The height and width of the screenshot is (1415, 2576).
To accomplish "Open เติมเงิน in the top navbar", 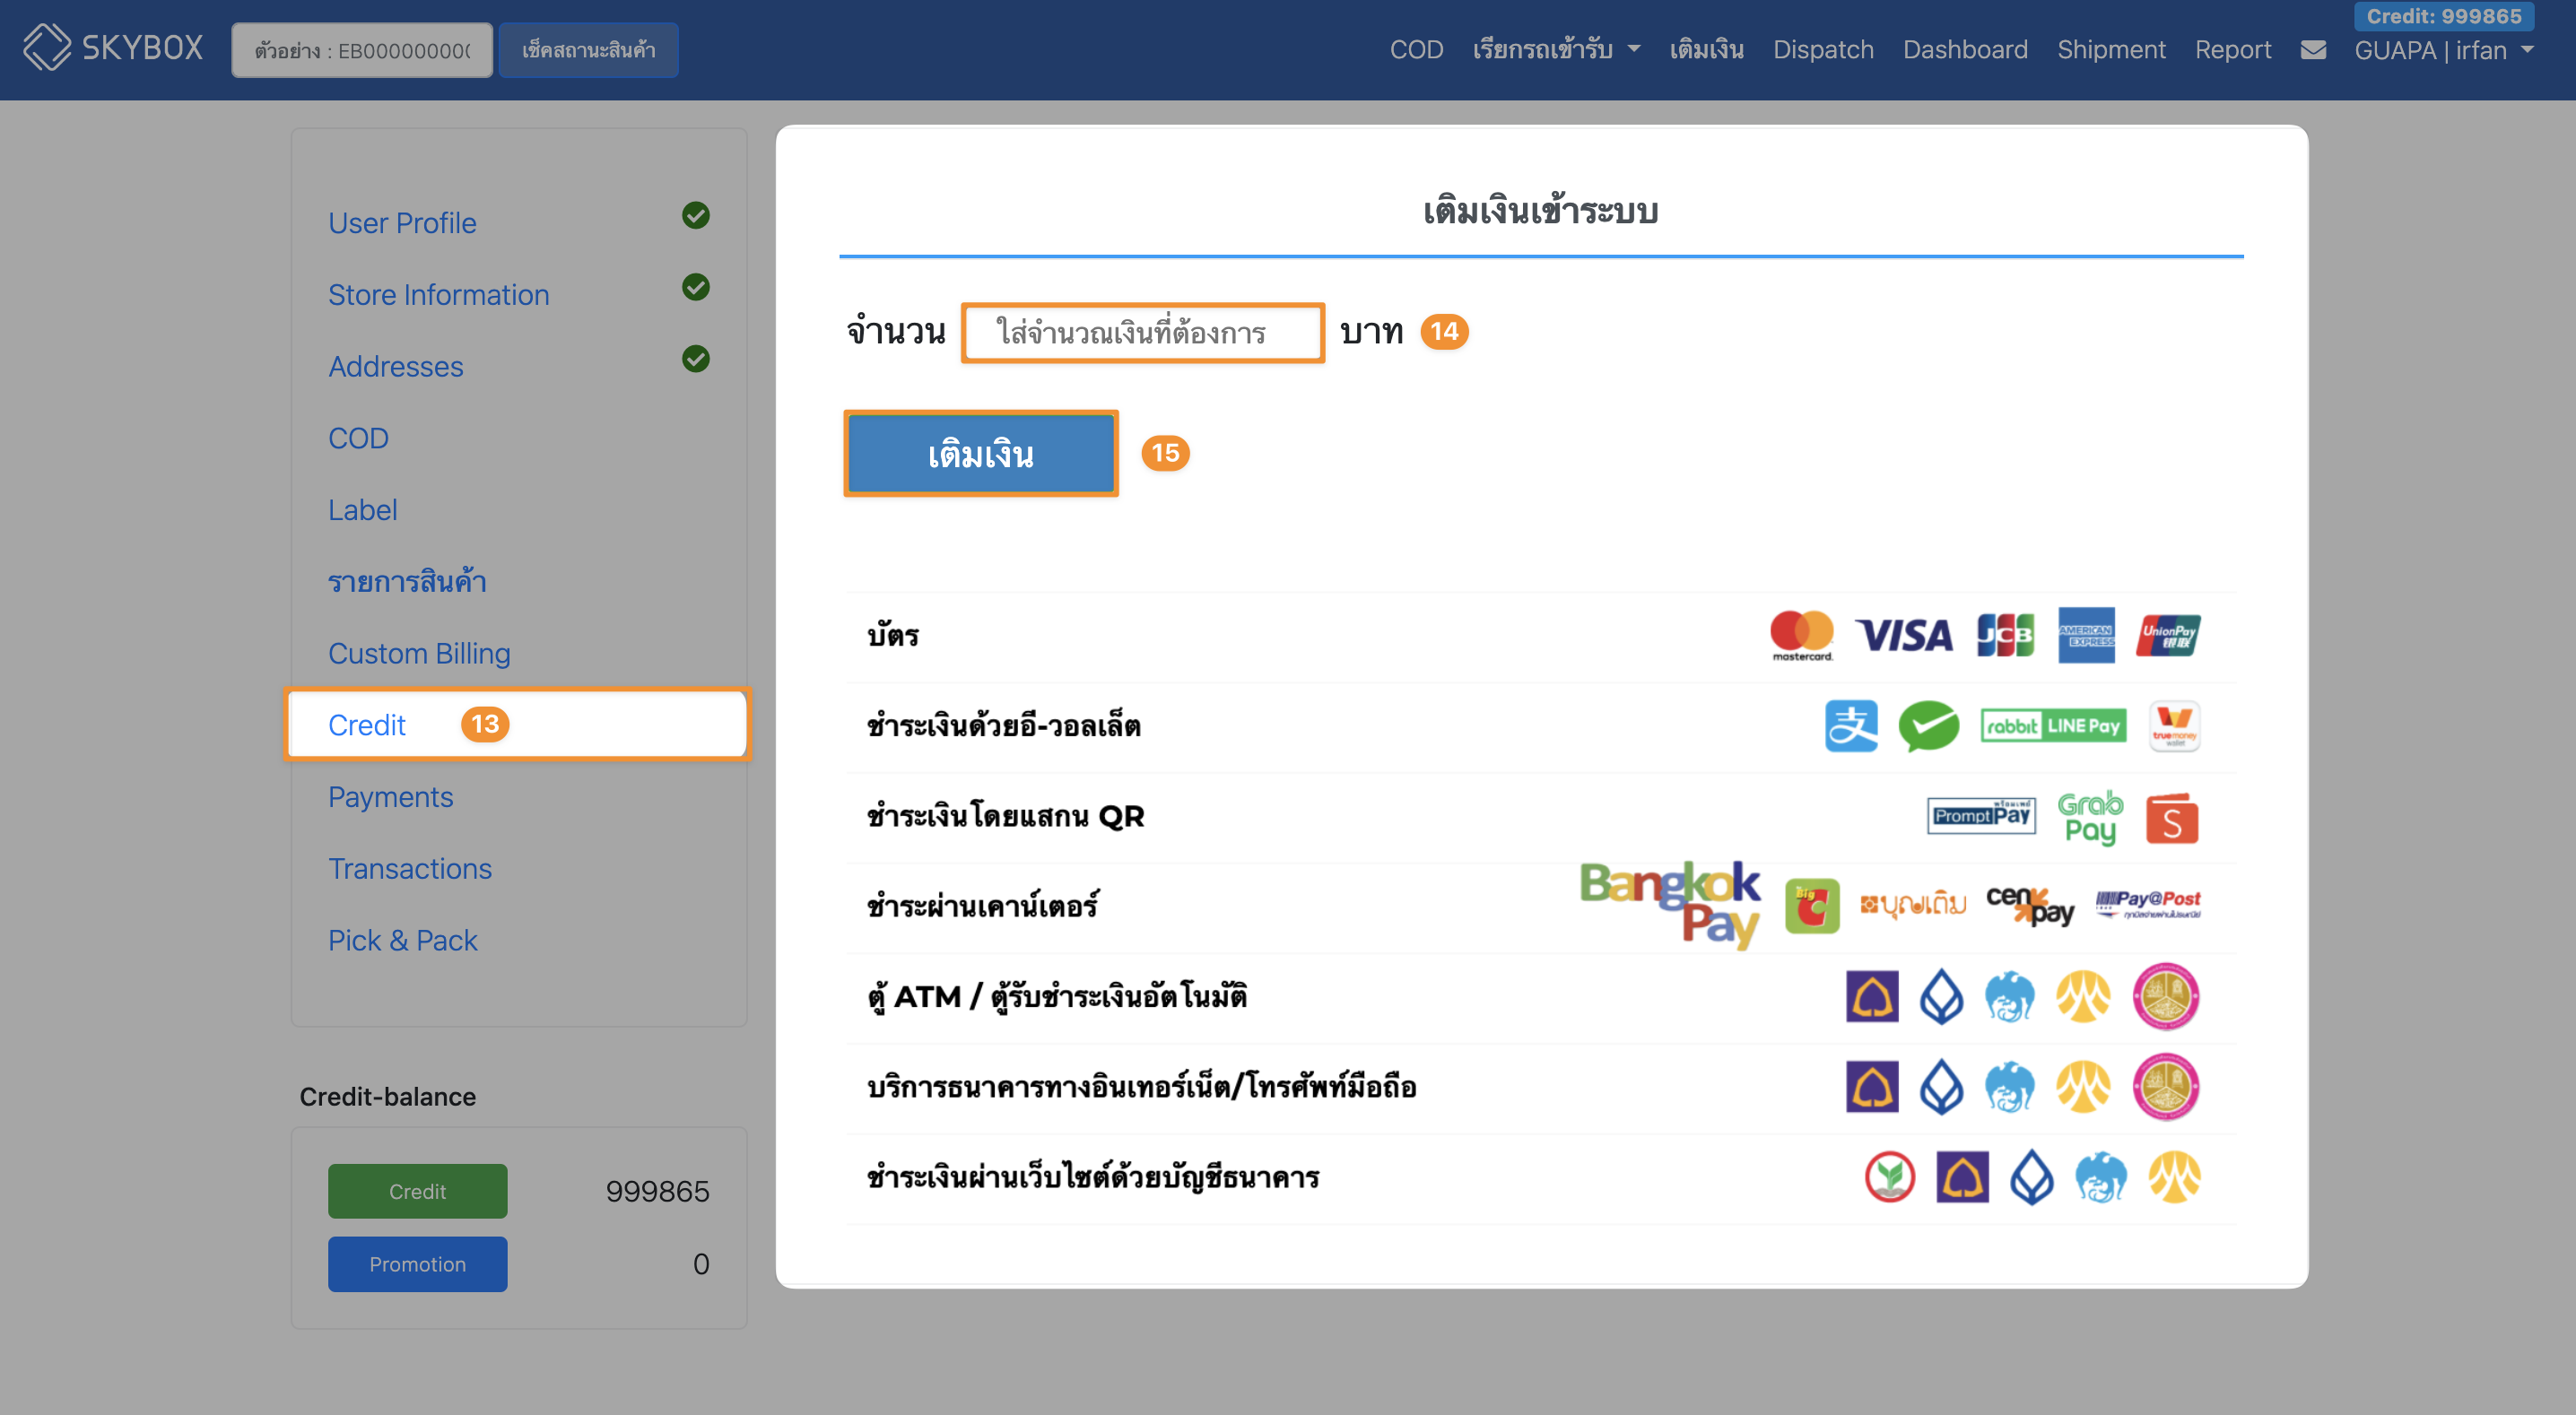I will pos(1706,49).
